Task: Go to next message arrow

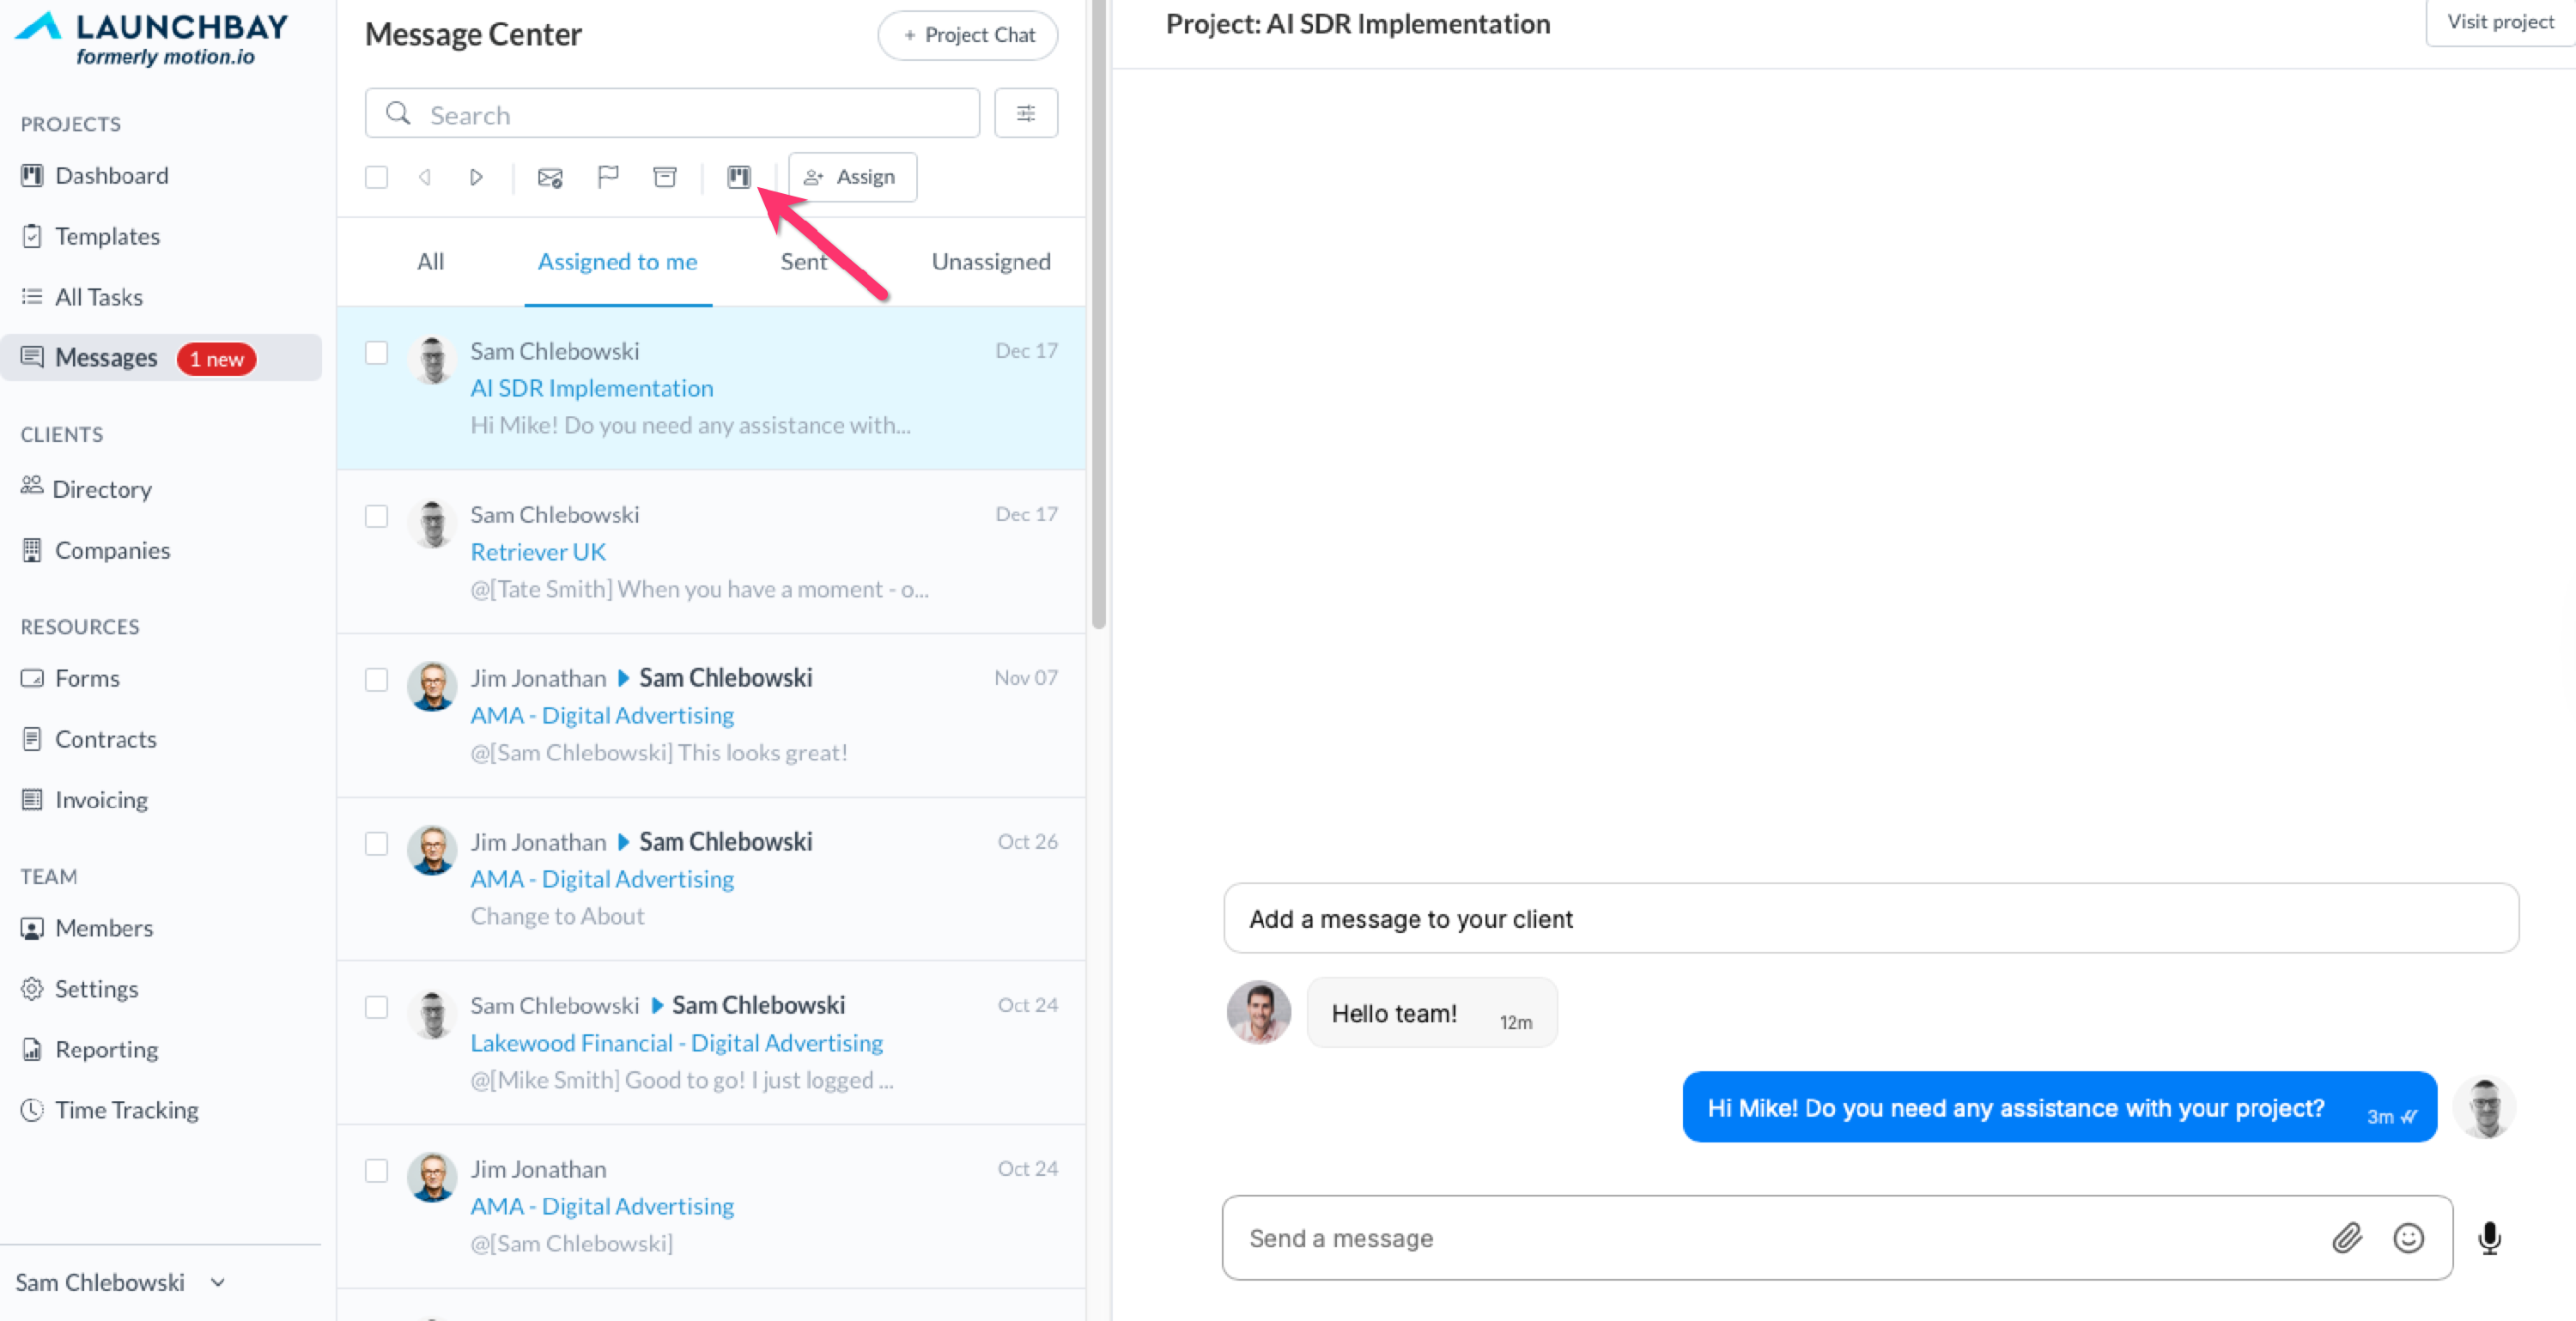Action: (476, 177)
